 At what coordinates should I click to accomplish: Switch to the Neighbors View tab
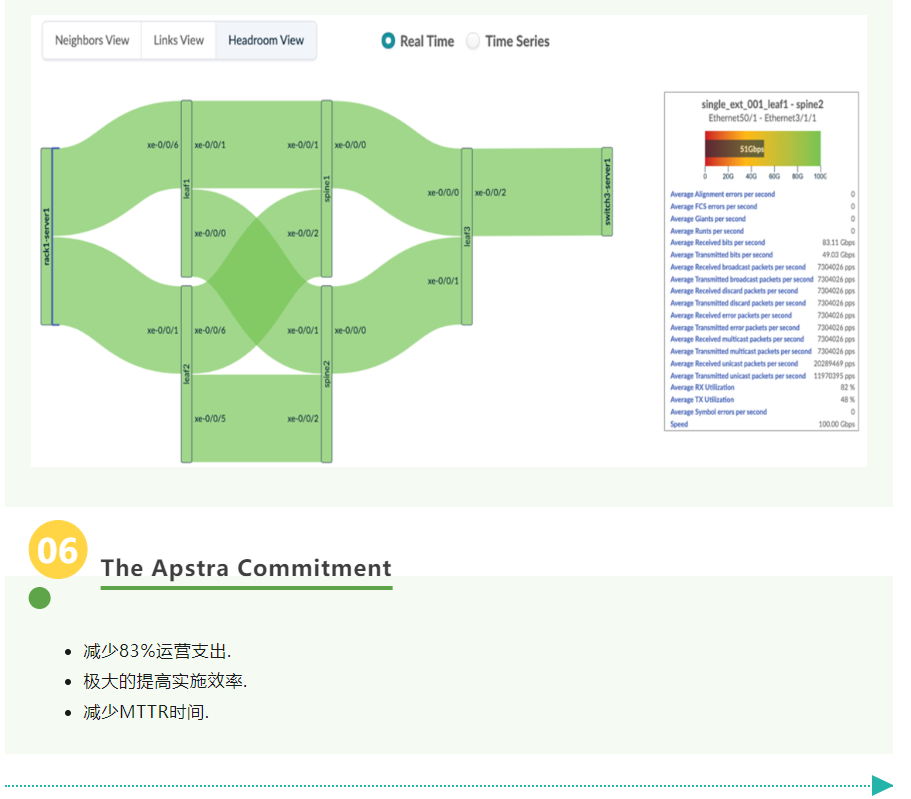[92, 41]
